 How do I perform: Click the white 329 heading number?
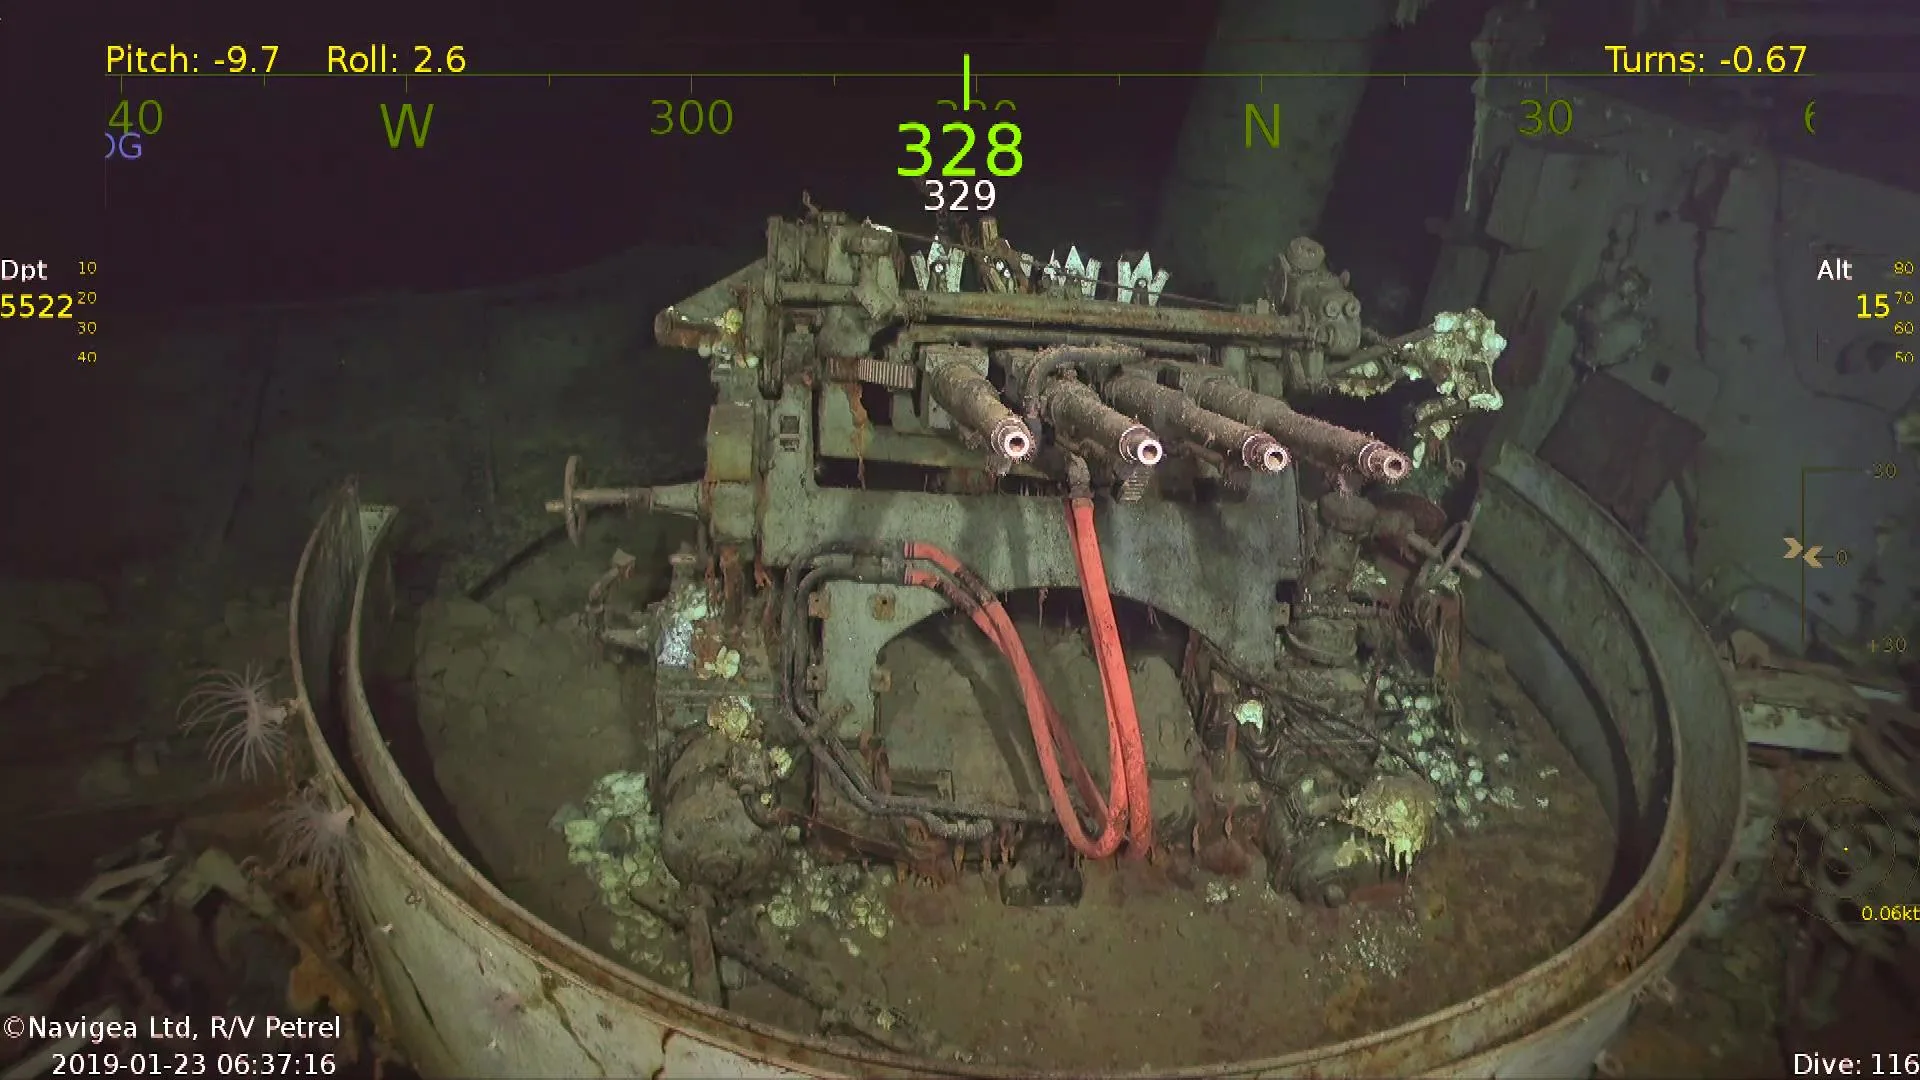[x=960, y=196]
